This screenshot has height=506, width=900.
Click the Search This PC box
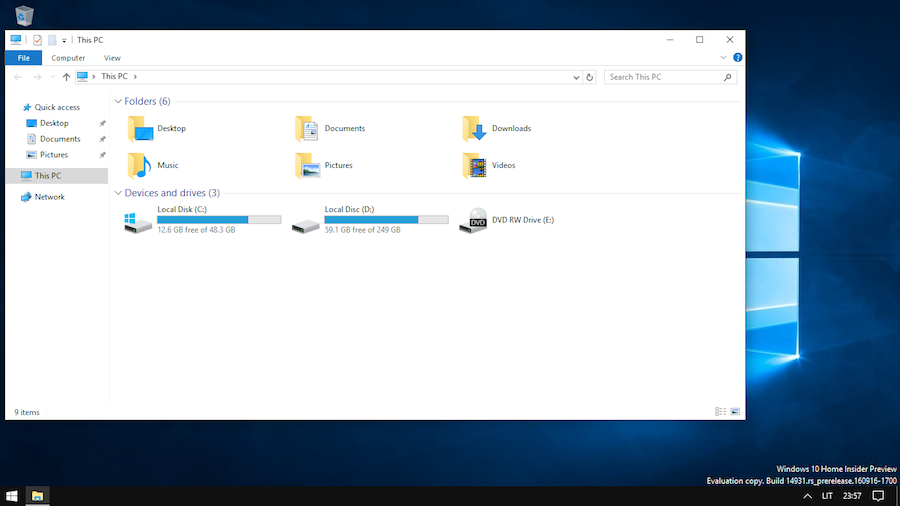coord(664,77)
